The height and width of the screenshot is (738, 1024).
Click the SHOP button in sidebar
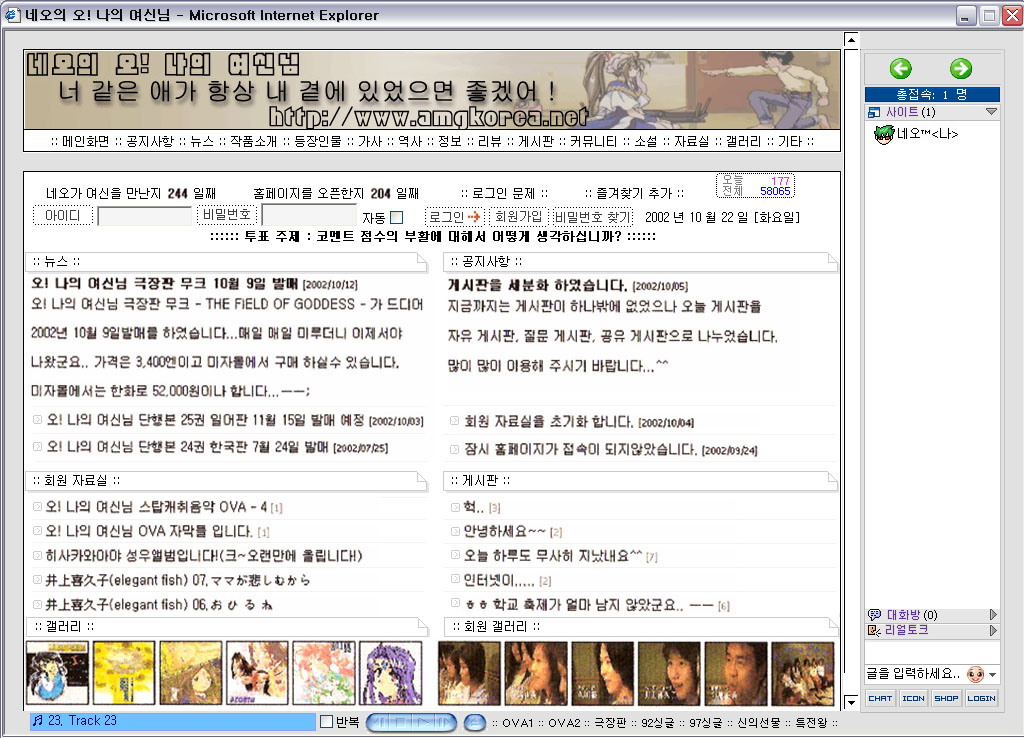point(946,699)
